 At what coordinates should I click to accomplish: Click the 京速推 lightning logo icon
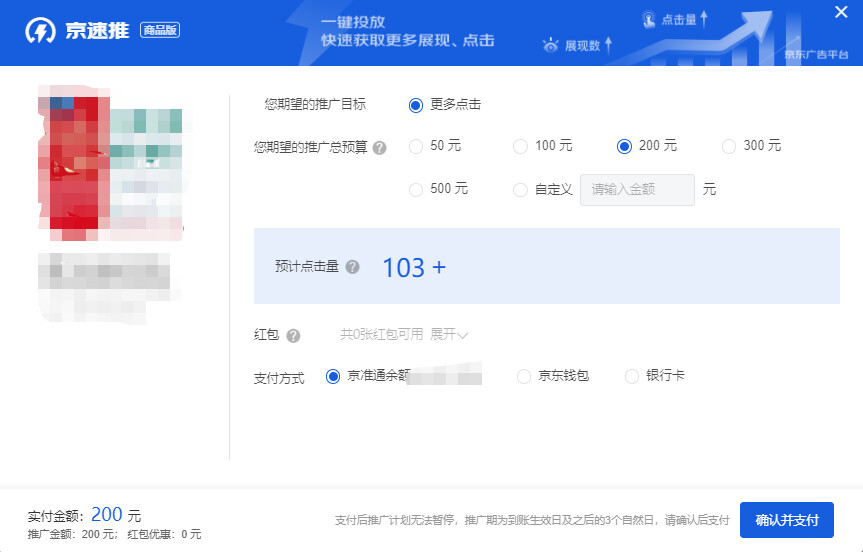coord(41,31)
